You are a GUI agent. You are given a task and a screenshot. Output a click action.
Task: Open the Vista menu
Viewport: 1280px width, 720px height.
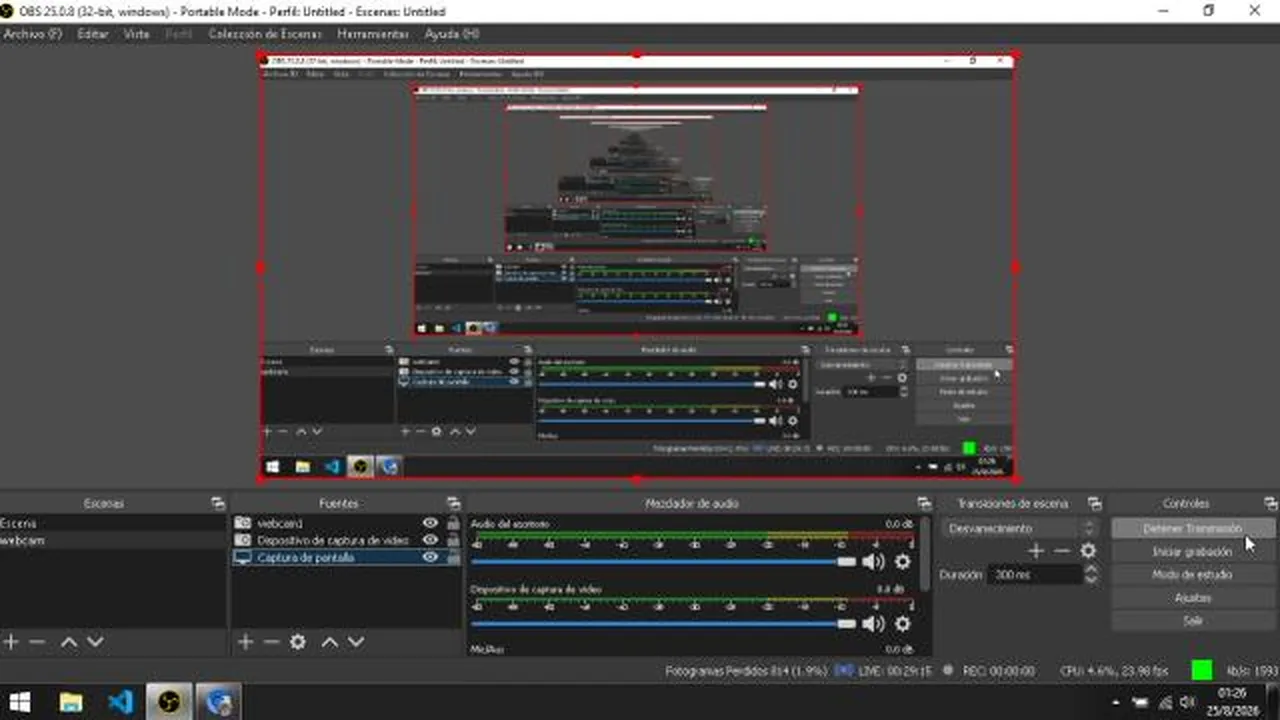pyautogui.click(x=137, y=34)
